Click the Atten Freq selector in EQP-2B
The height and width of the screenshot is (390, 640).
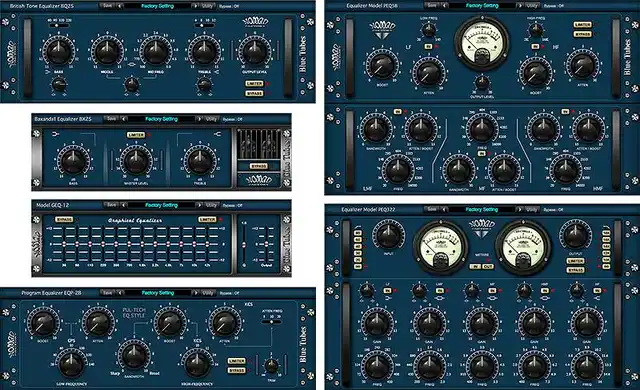click(272, 322)
